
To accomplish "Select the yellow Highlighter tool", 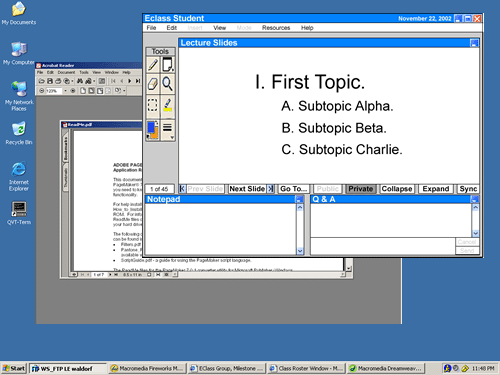I will [168, 105].
